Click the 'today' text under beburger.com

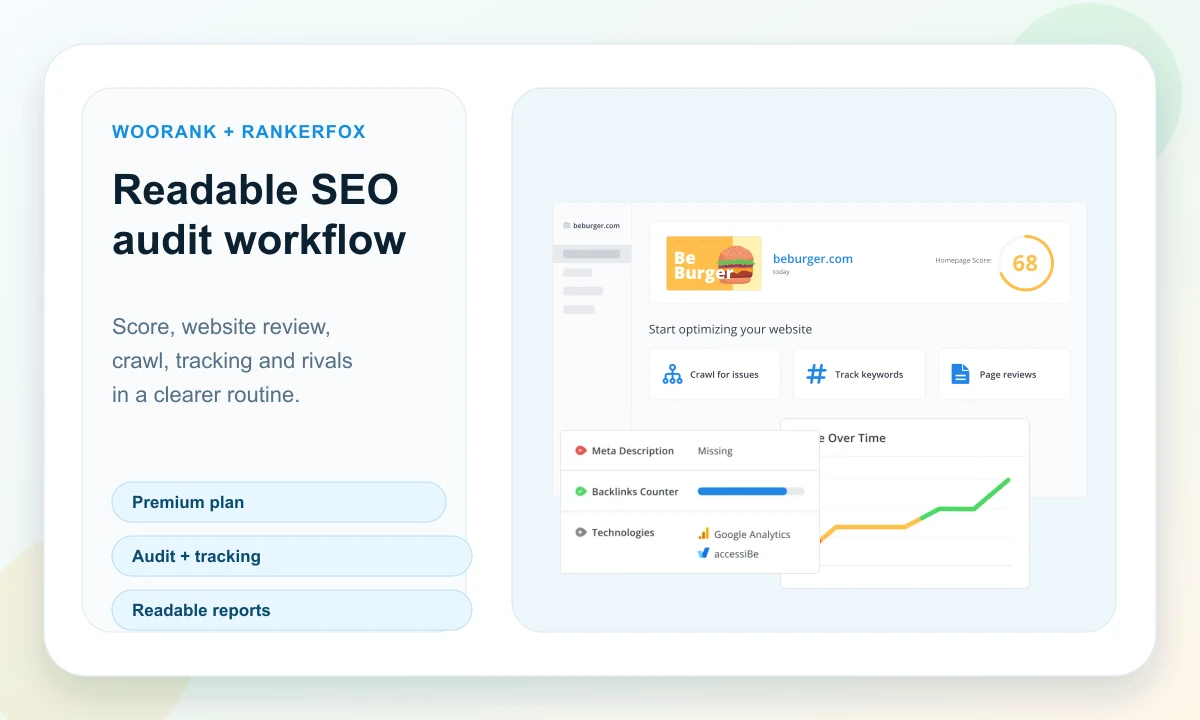coord(781,272)
